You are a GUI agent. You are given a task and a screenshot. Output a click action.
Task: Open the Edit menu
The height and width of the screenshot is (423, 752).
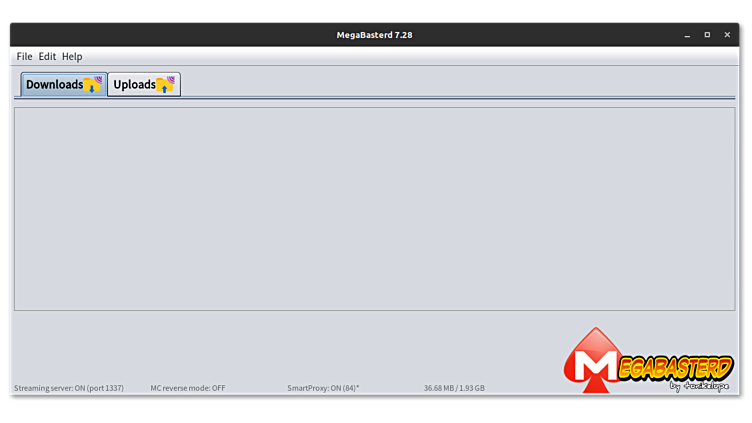pos(47,57)
